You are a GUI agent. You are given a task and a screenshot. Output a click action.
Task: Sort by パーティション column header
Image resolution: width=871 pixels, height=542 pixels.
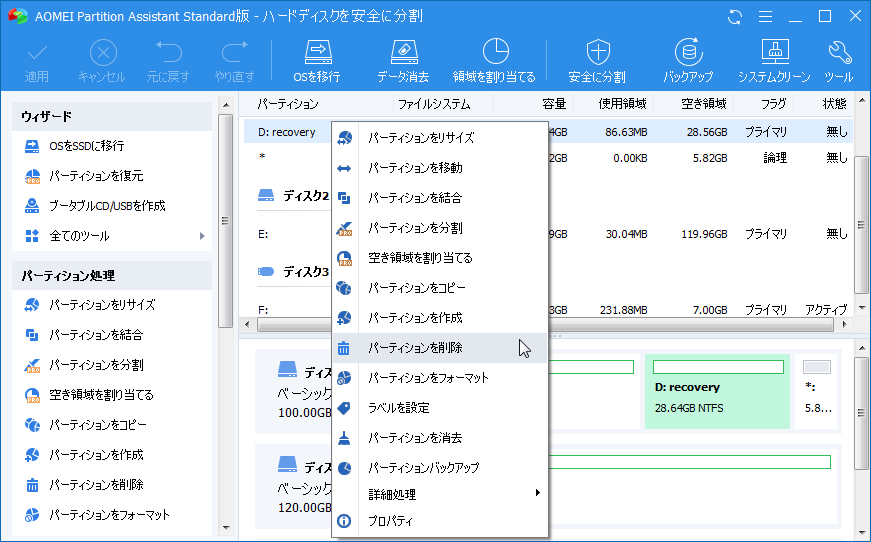288,104
